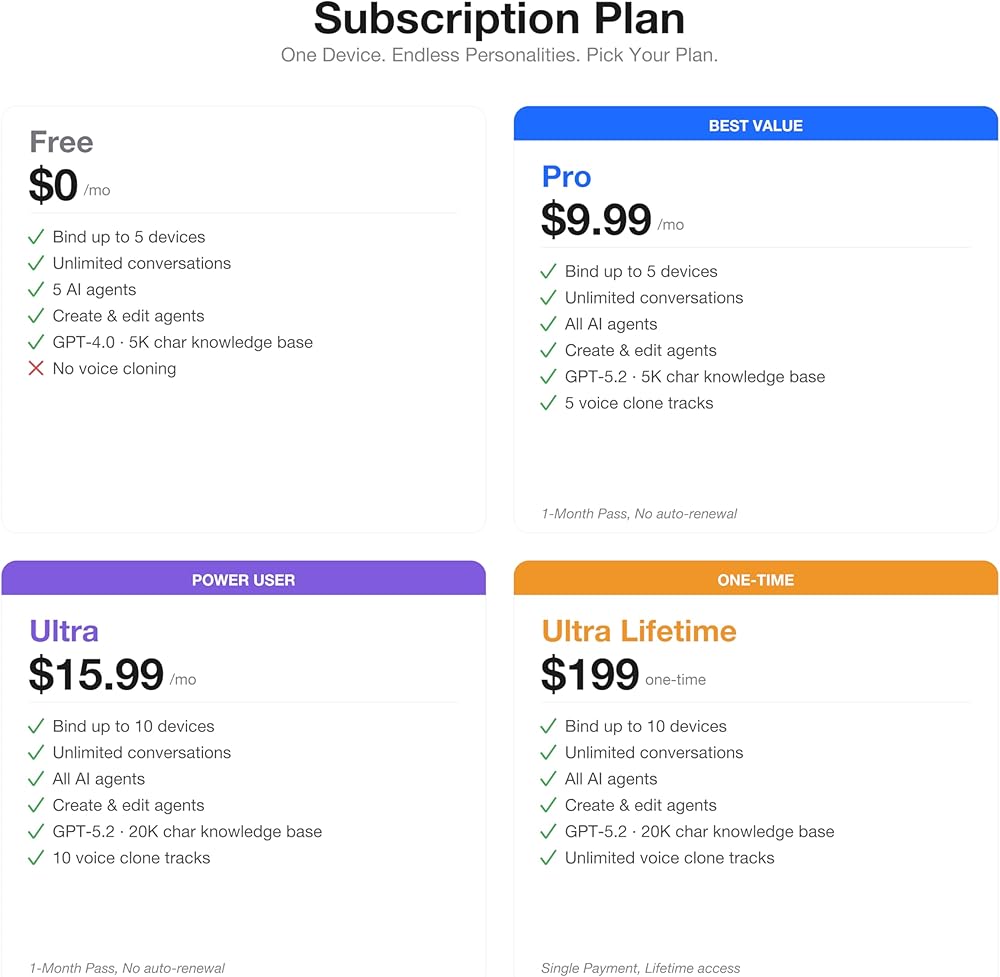The width and height of the screenshot is (1000, 977).
Task: Click the $9.99 Pro price
Action: pos(596,219)
